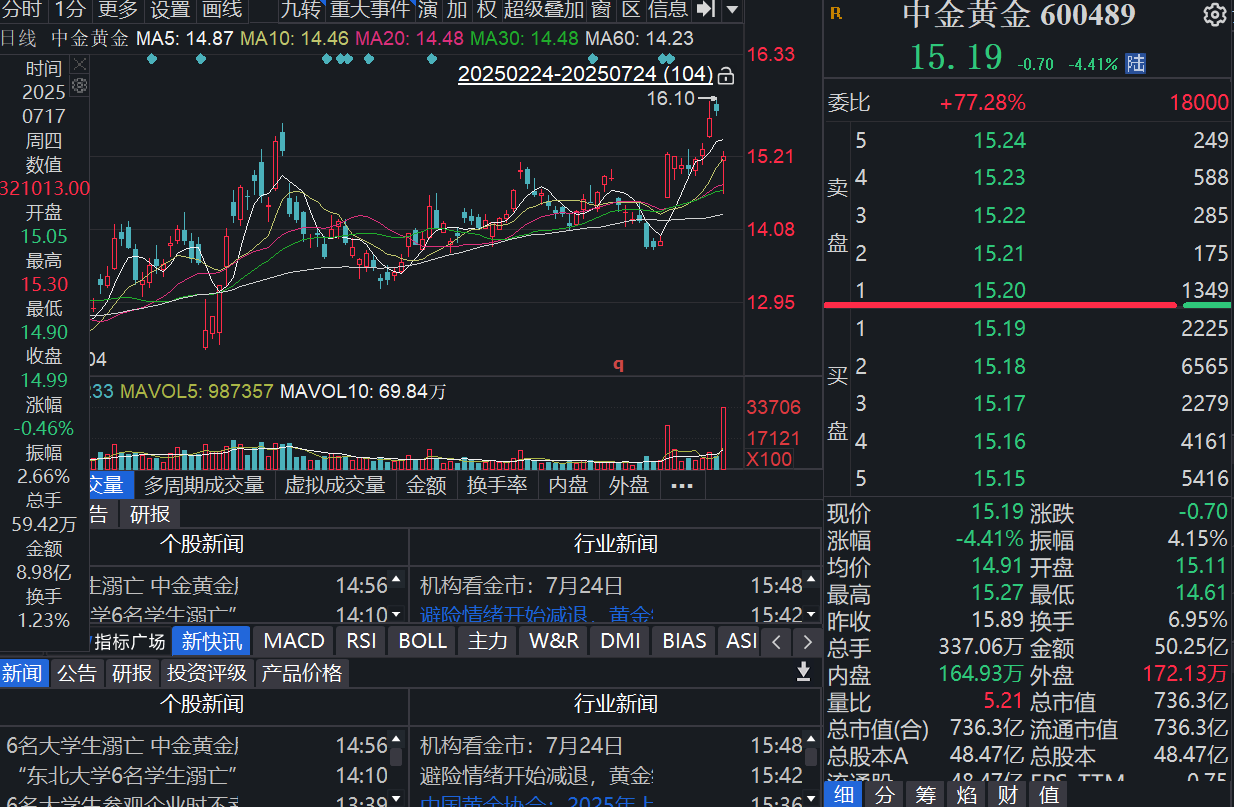Click the collapse-toolbar arrow icon after 信息
The image size is (1234, 807).
click(705, 10)
